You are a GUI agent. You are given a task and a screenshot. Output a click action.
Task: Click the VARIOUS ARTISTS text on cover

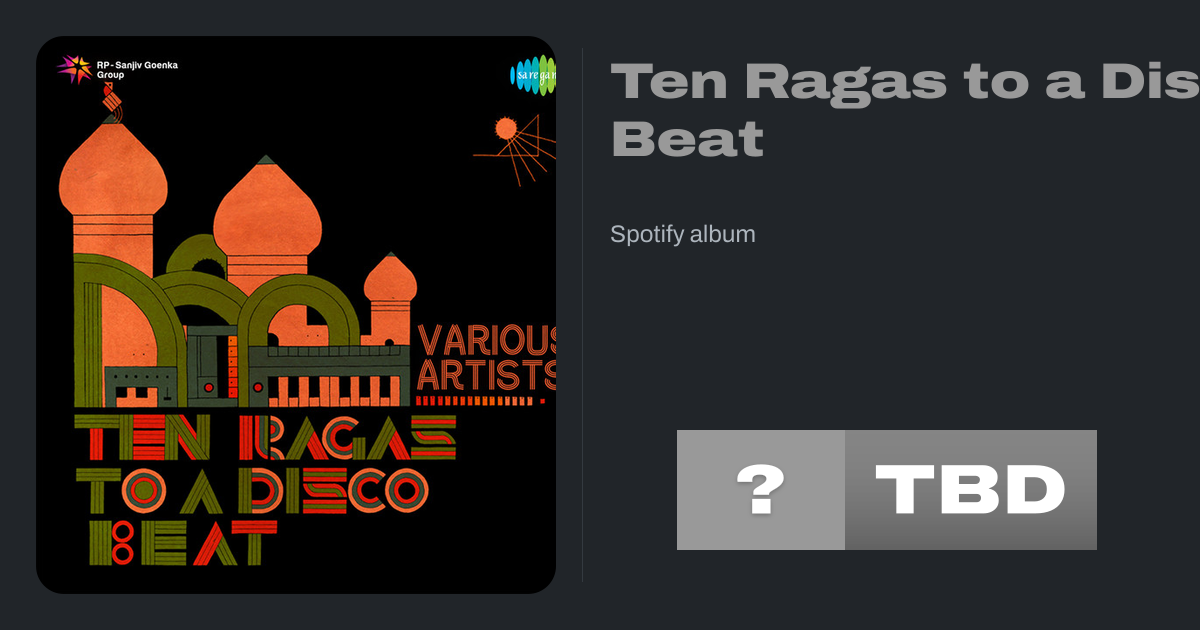point(487,357)
